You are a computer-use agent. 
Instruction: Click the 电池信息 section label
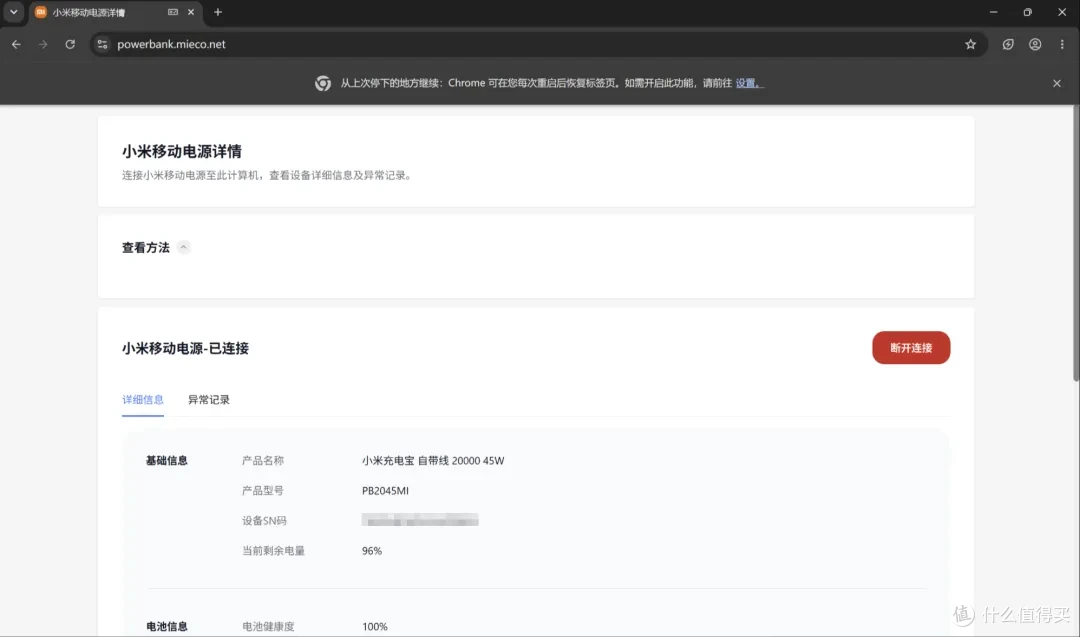pyautogui.click(x=167, y=627)
